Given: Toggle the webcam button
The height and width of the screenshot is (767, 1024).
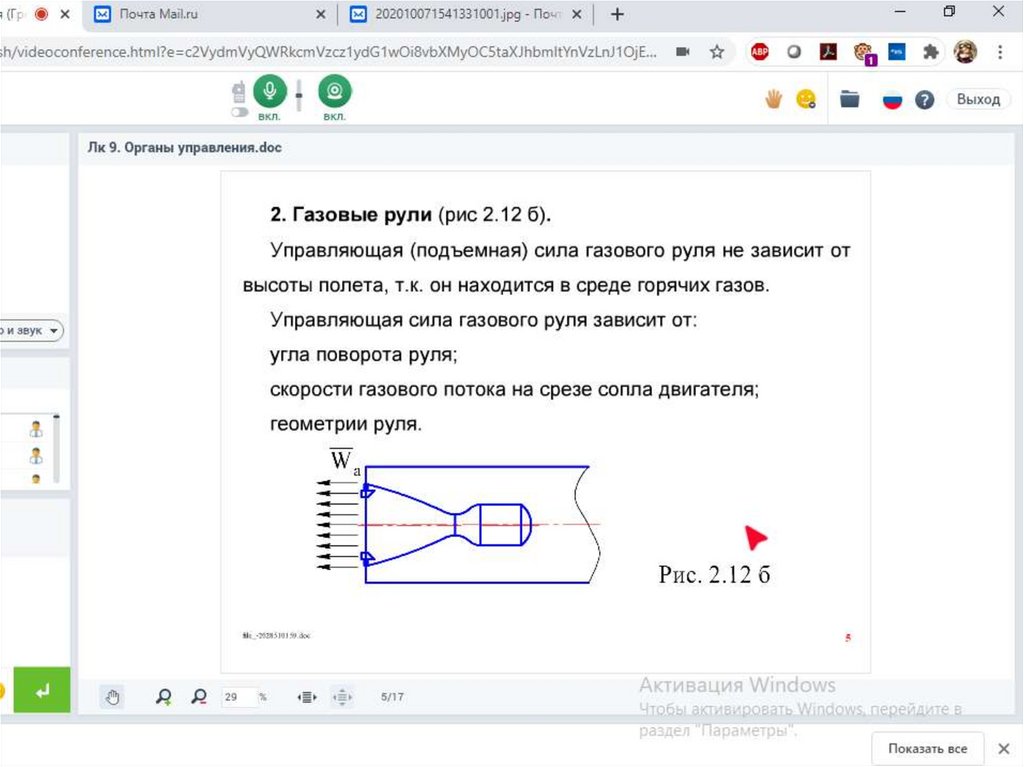Looking at the screenshot, I should [334, 92].
